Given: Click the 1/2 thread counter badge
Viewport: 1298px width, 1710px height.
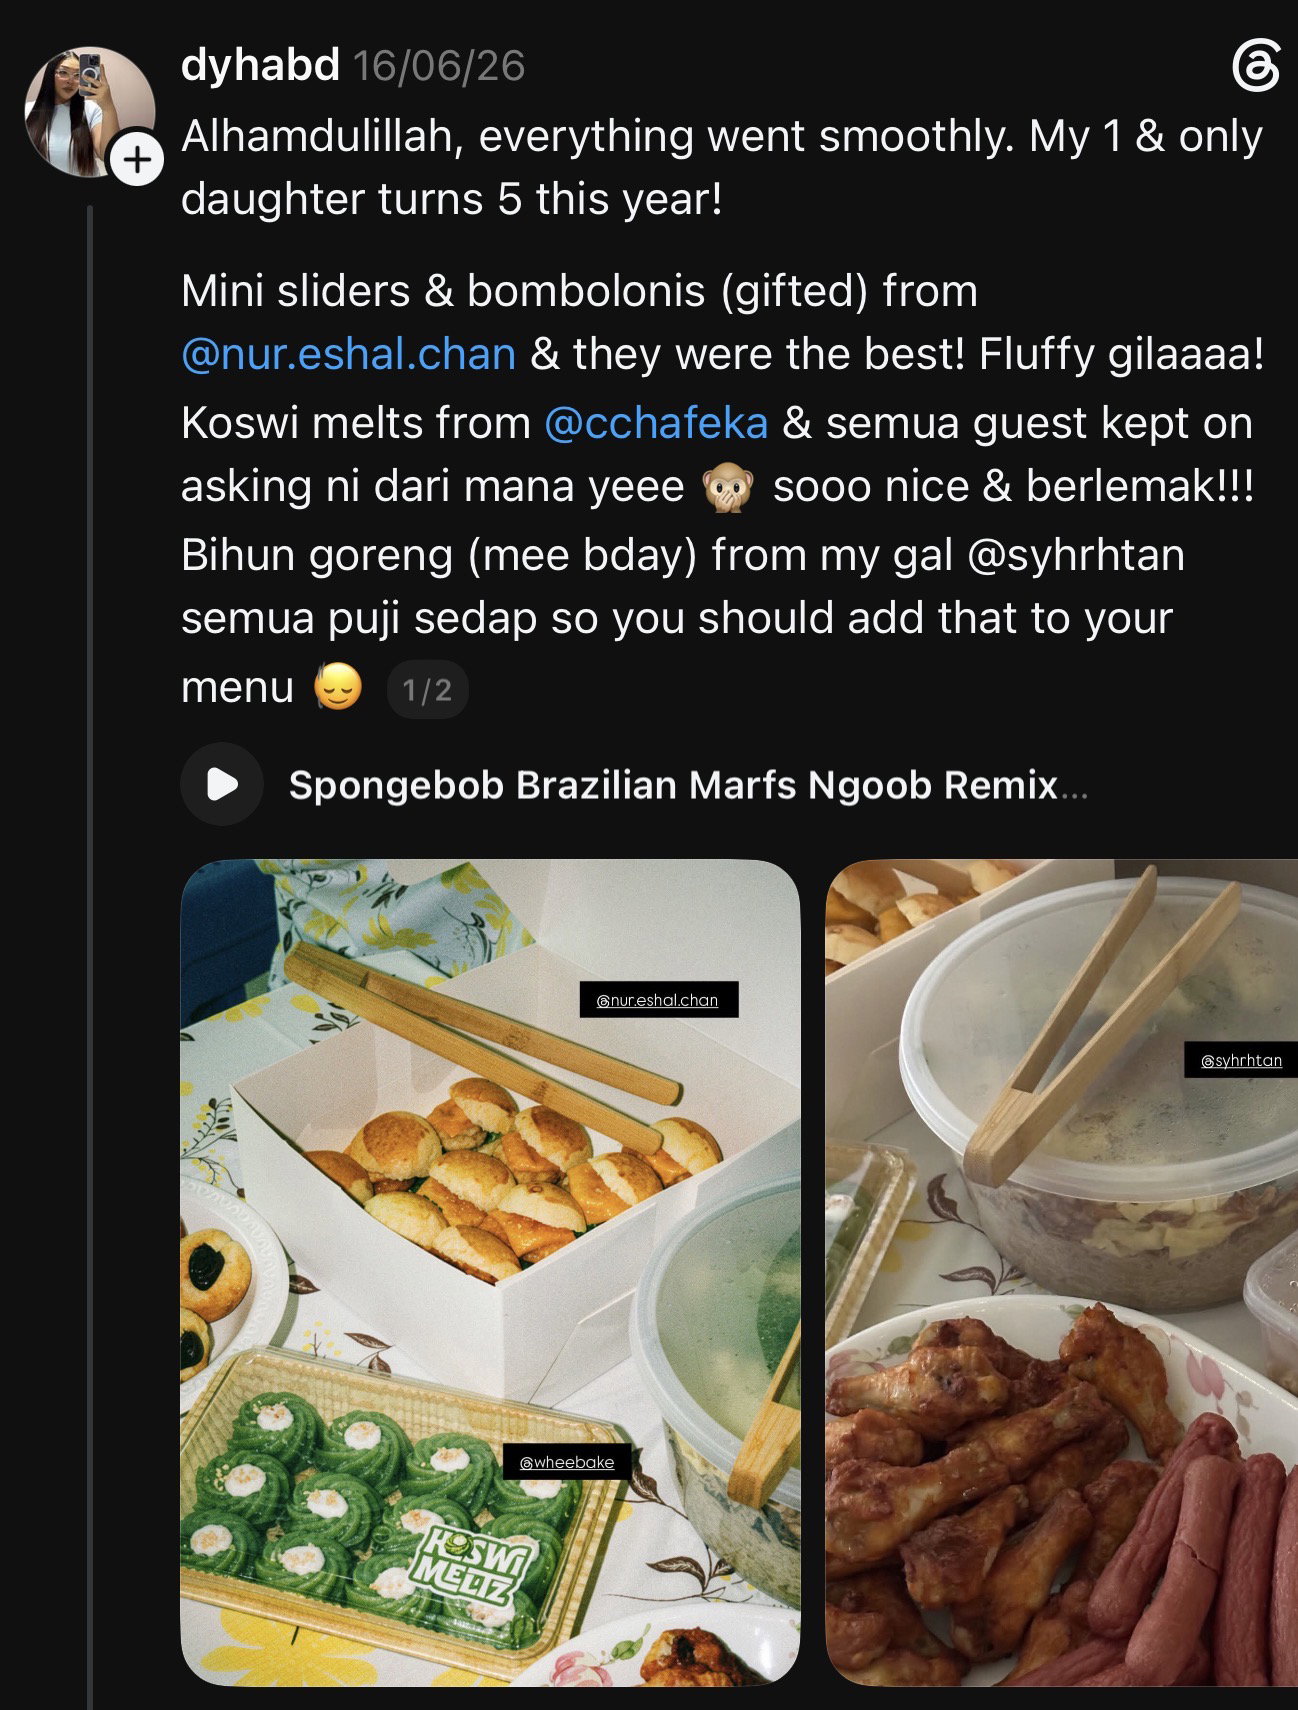Looking at the screenshot, I should point(427,689).
